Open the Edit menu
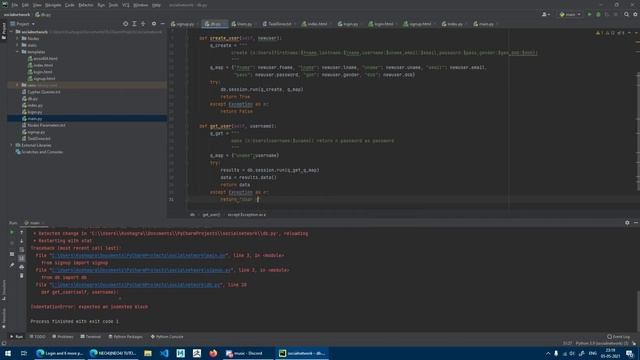 (25, 5)
